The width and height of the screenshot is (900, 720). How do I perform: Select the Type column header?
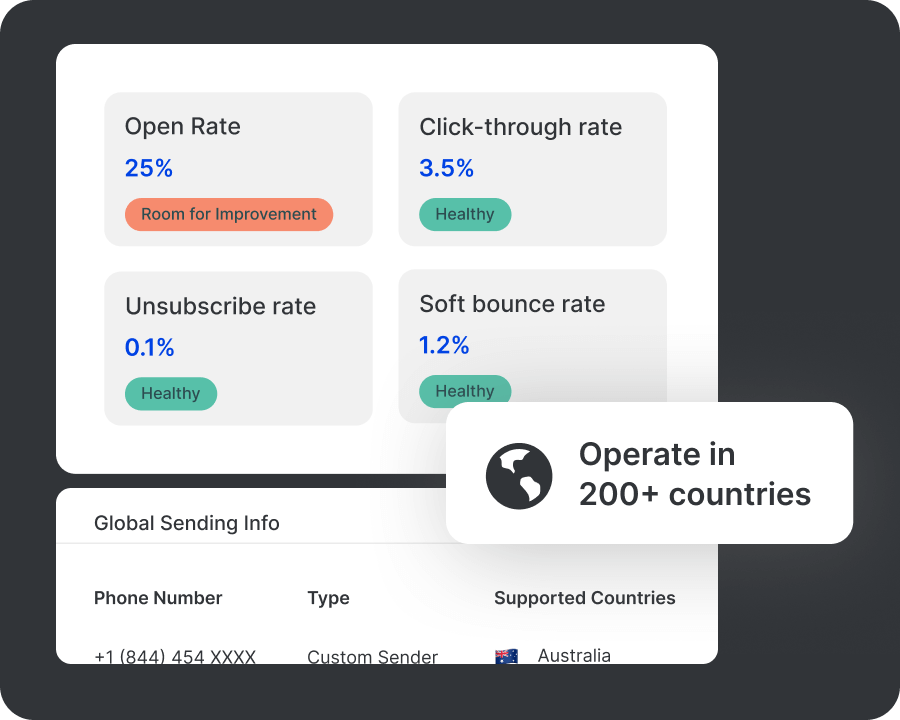[328, 598]
